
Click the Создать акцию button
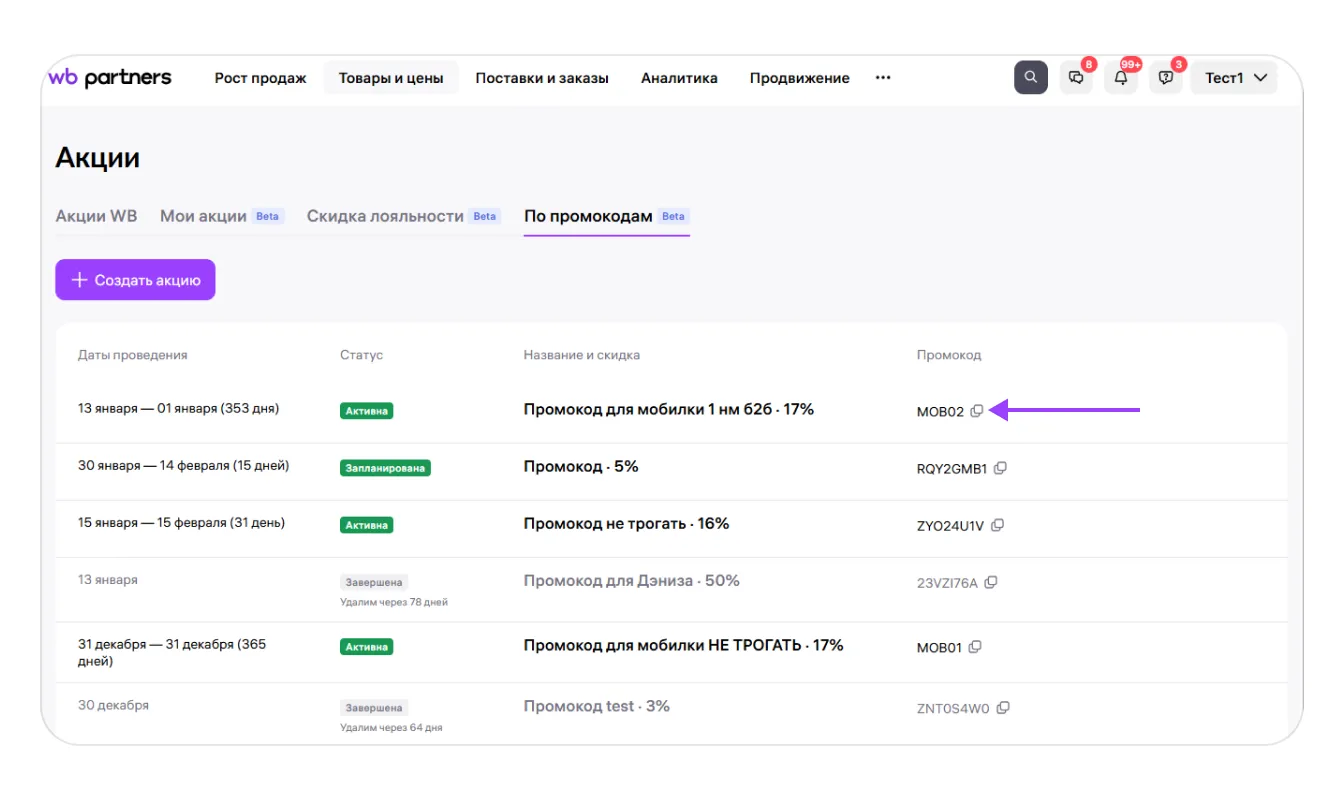(135, 280)
